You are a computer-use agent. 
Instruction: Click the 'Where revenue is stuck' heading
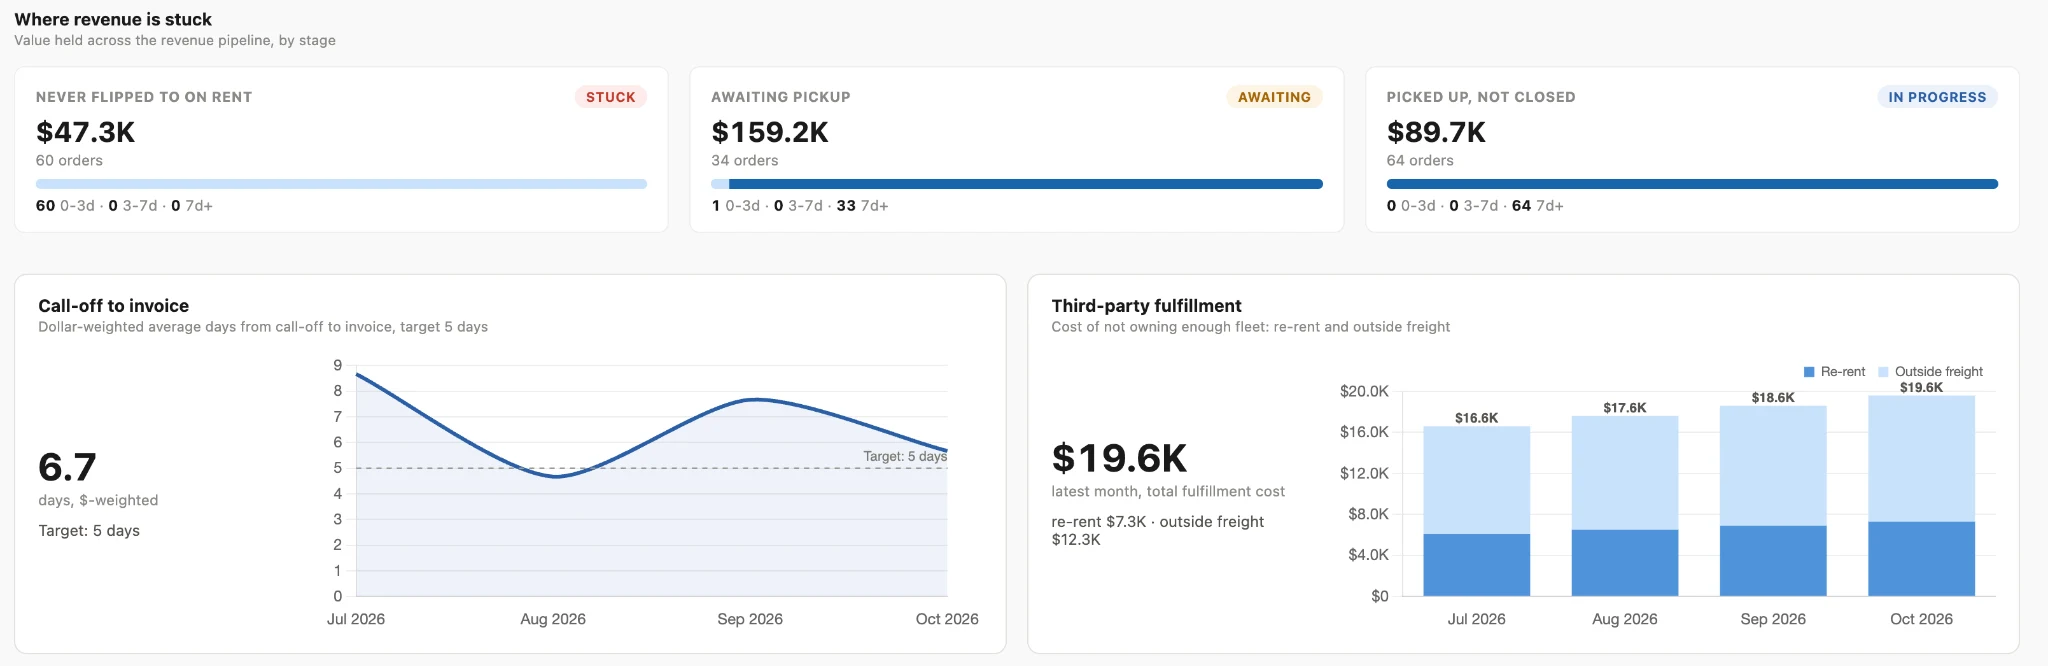(113, 19)
